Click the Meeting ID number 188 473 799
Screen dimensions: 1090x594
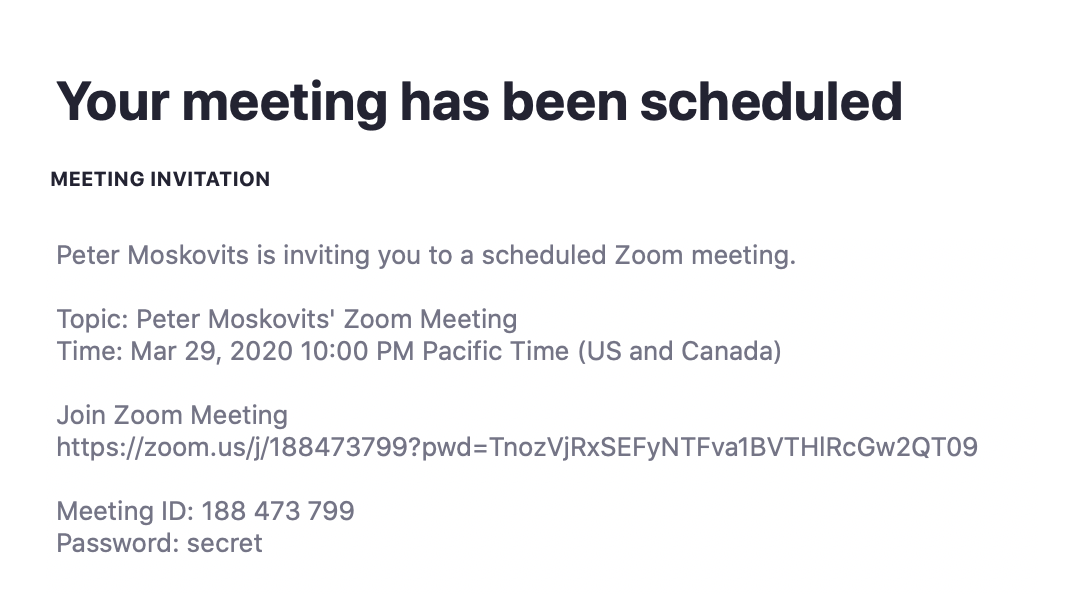pyautogui.click(x=278, y=511)
